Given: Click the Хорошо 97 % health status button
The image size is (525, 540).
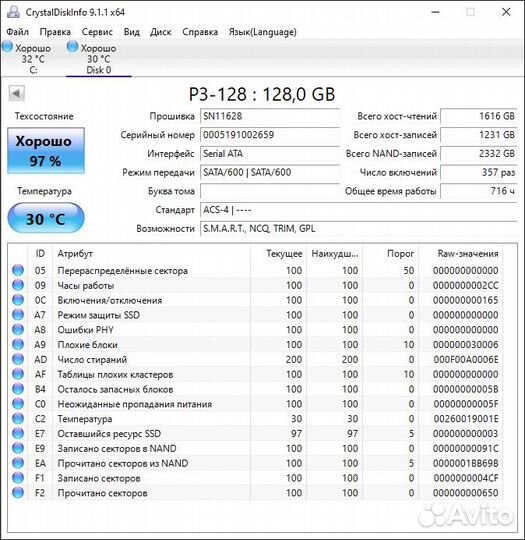Looking at the screenshot, I should pos(46,150).
